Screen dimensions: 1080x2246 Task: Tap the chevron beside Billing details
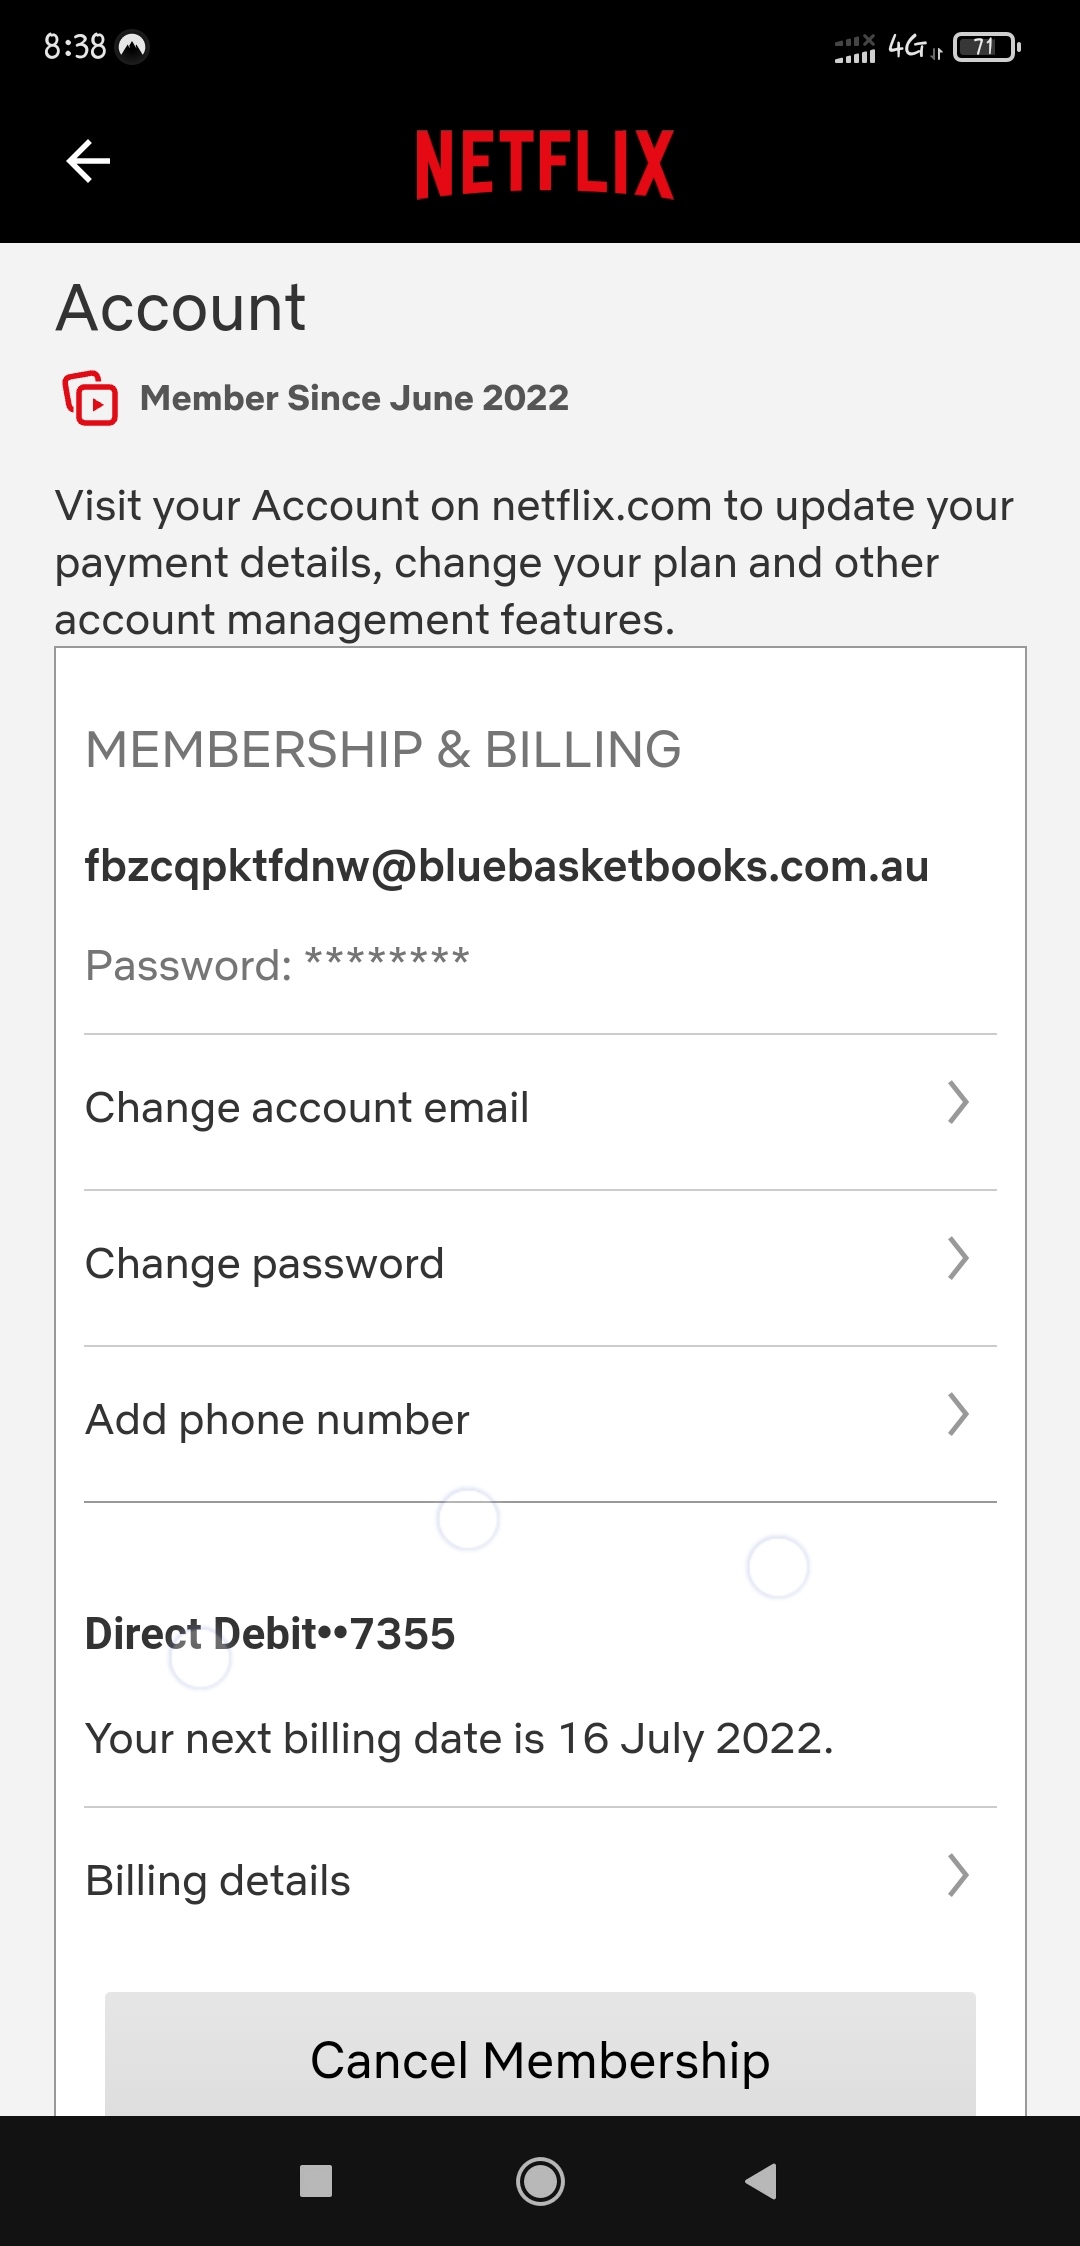[957, 1876]
